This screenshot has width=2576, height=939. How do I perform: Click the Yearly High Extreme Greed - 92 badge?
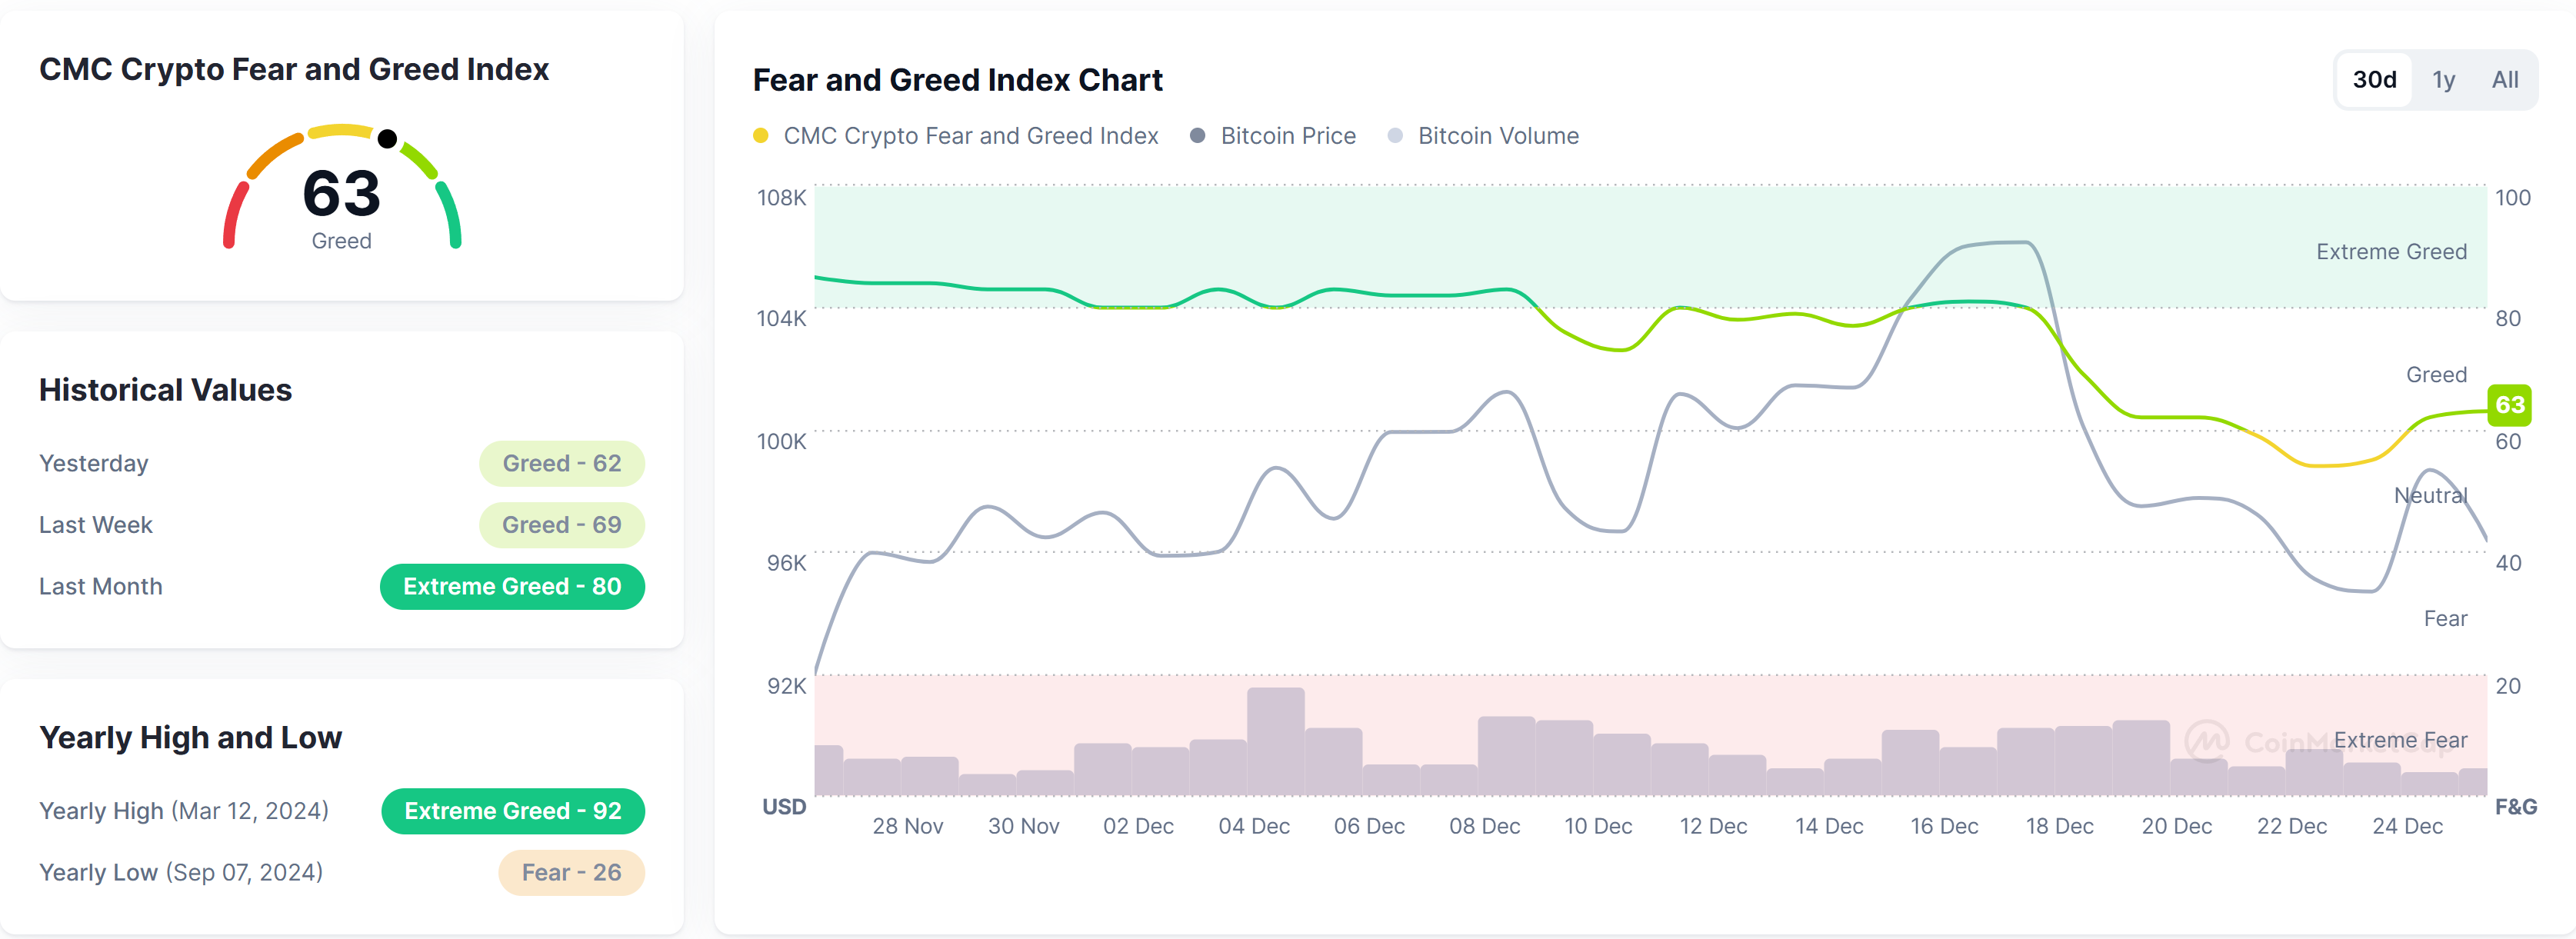tap(512, 811)
